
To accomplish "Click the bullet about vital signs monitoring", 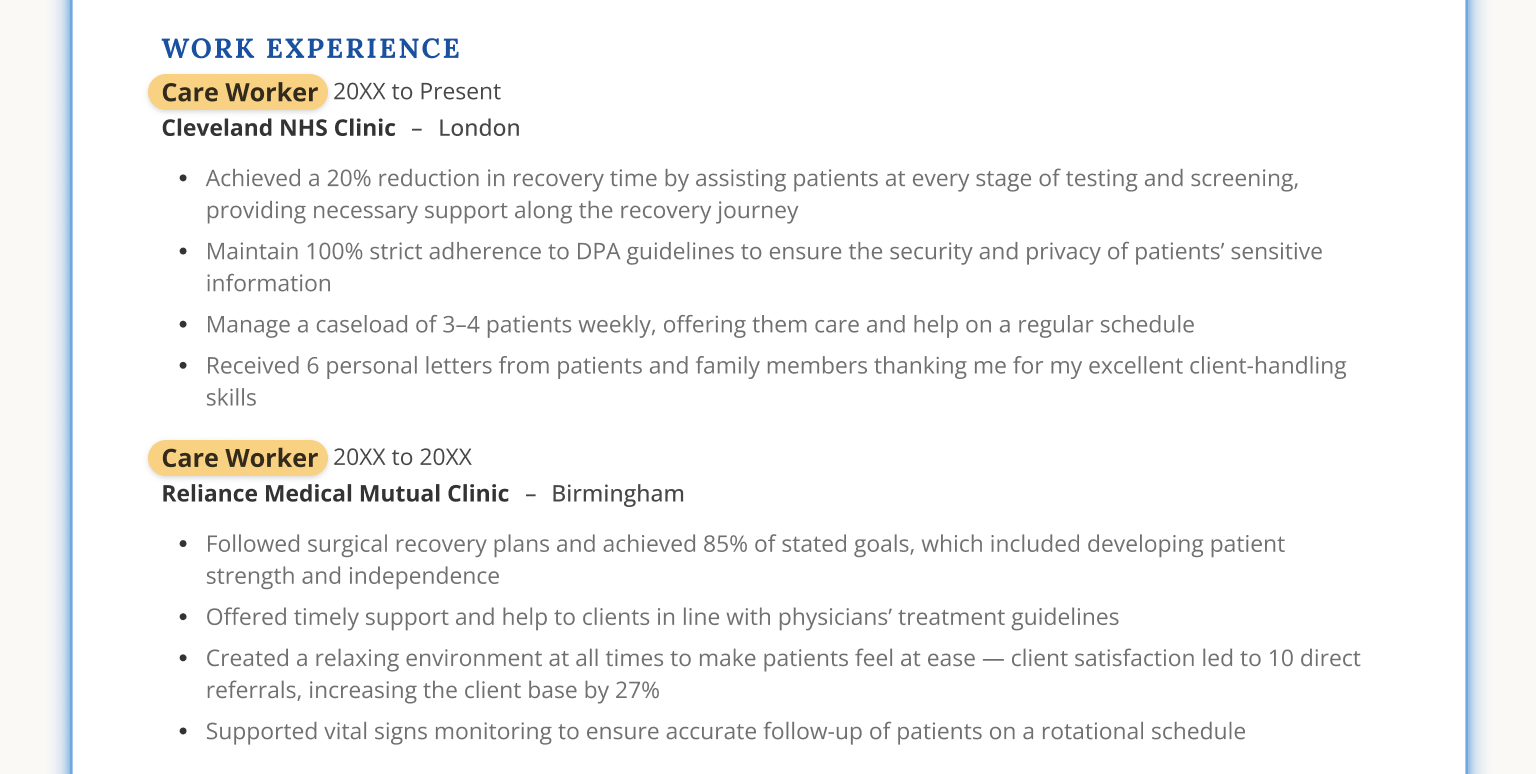I will (725, 732).
